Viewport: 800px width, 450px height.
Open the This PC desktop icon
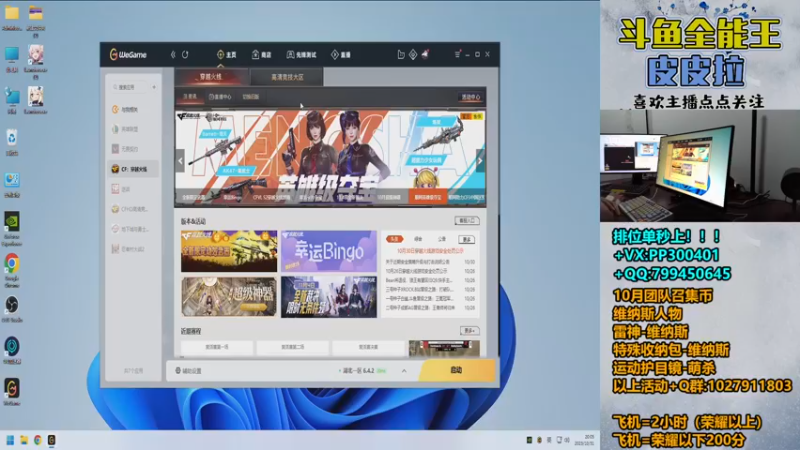pos(12,59)
